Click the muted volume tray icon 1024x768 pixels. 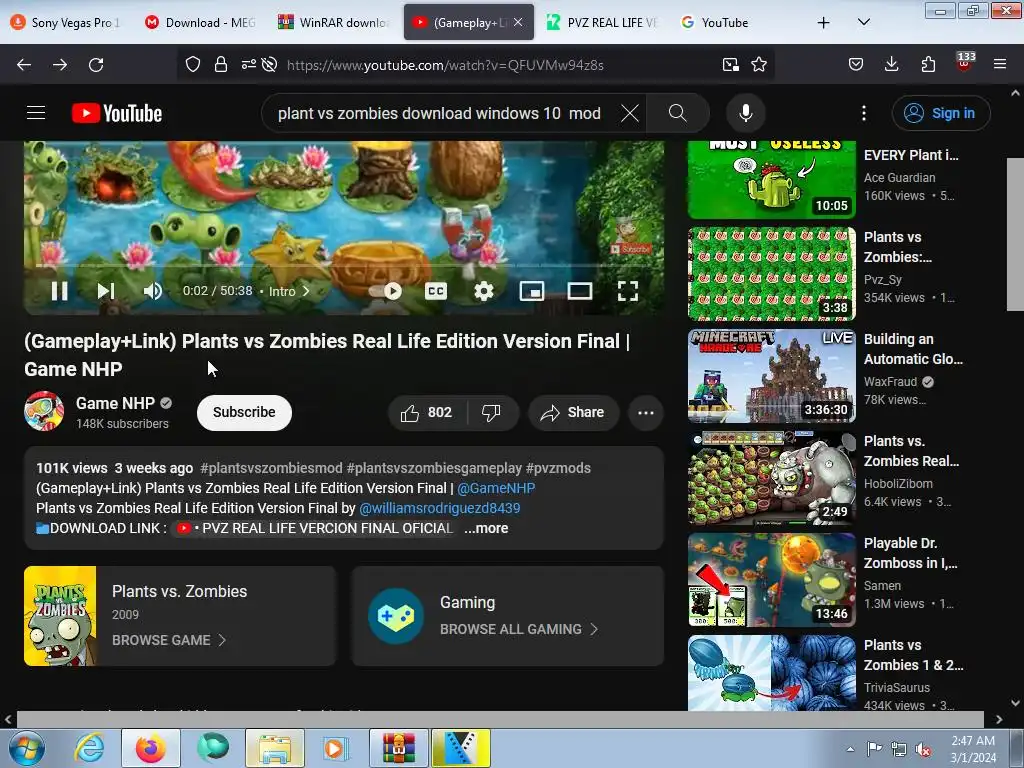(x=923, y=749)
